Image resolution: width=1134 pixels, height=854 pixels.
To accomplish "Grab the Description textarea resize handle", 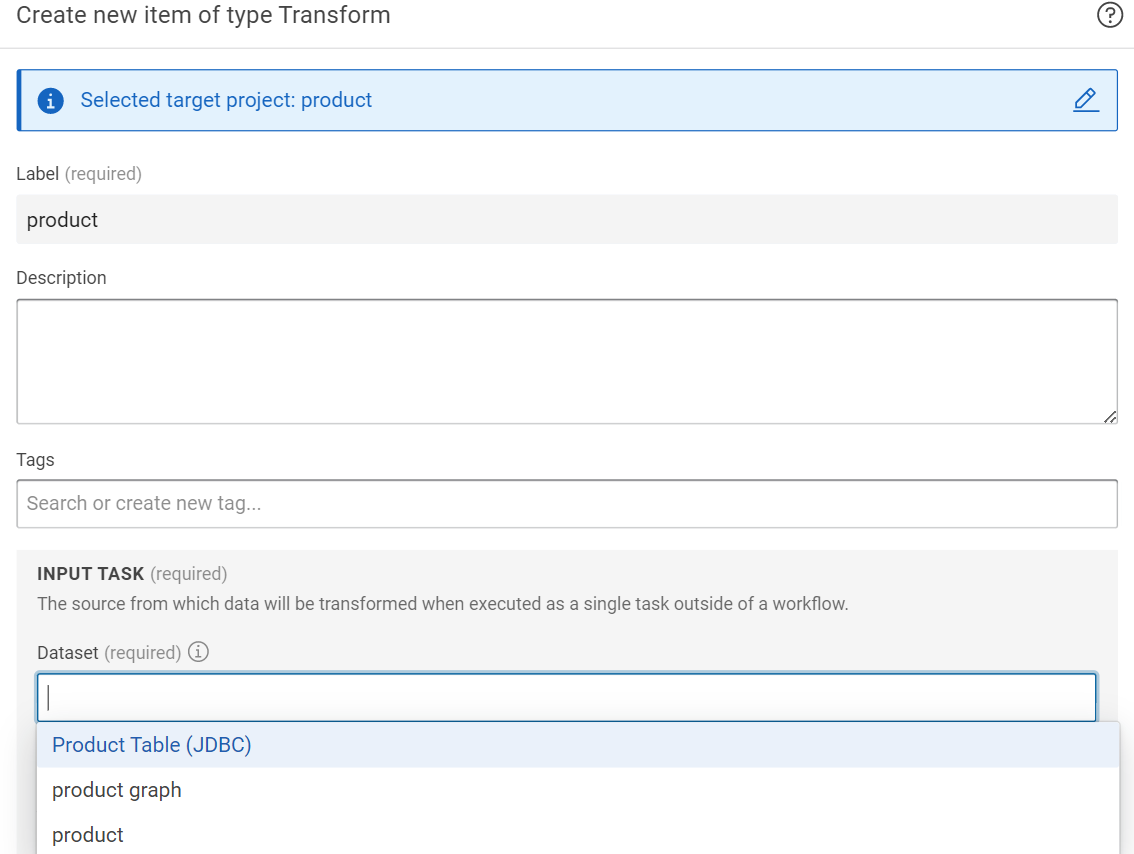I will pyautogui.click(x=1110, y=417).
